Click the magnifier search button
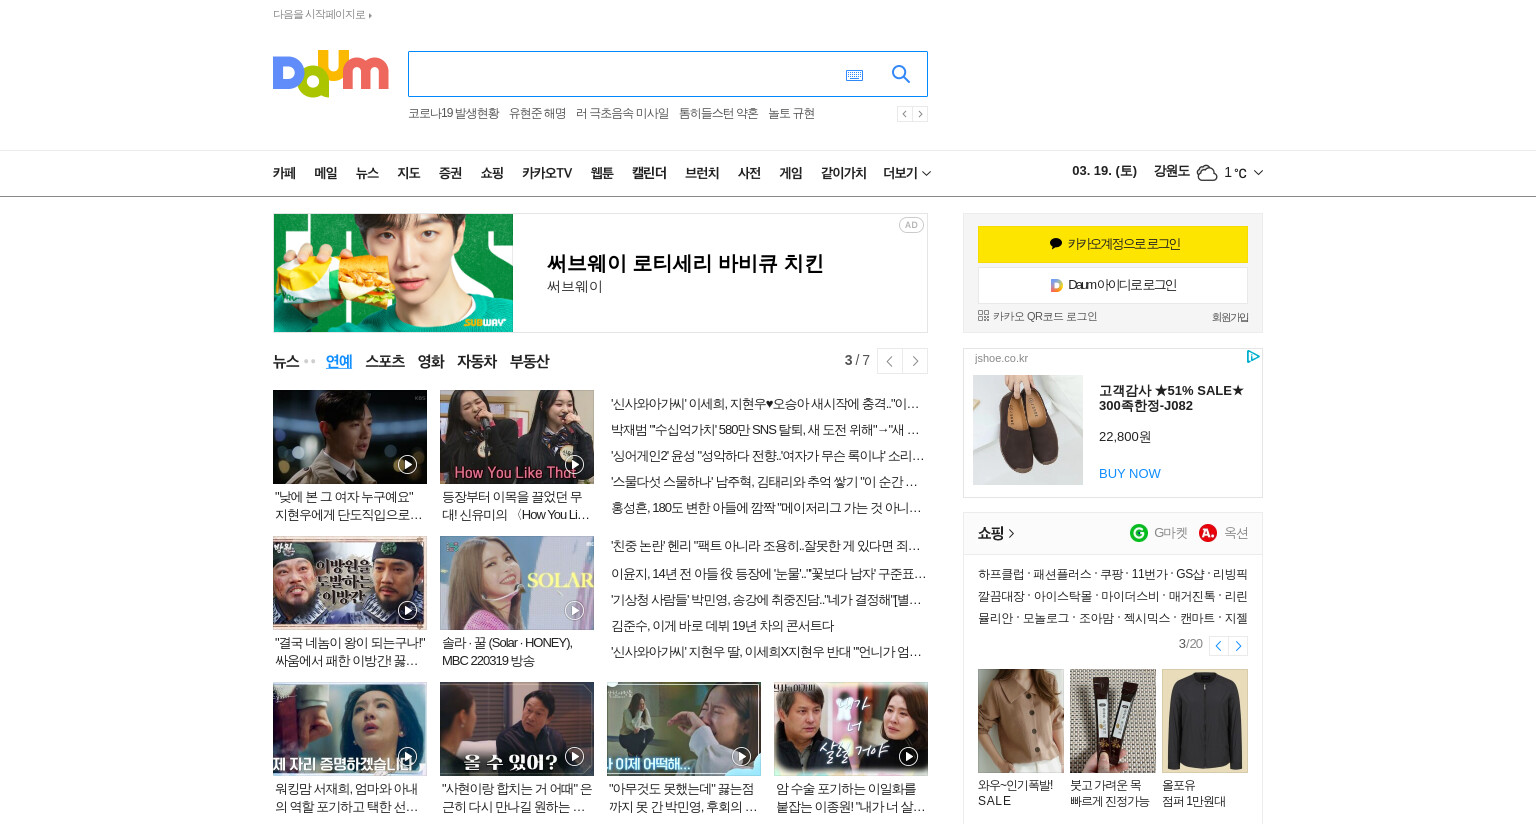This screenshot has width=1536, height=824. pyautogui.click(x=900, y=74)
